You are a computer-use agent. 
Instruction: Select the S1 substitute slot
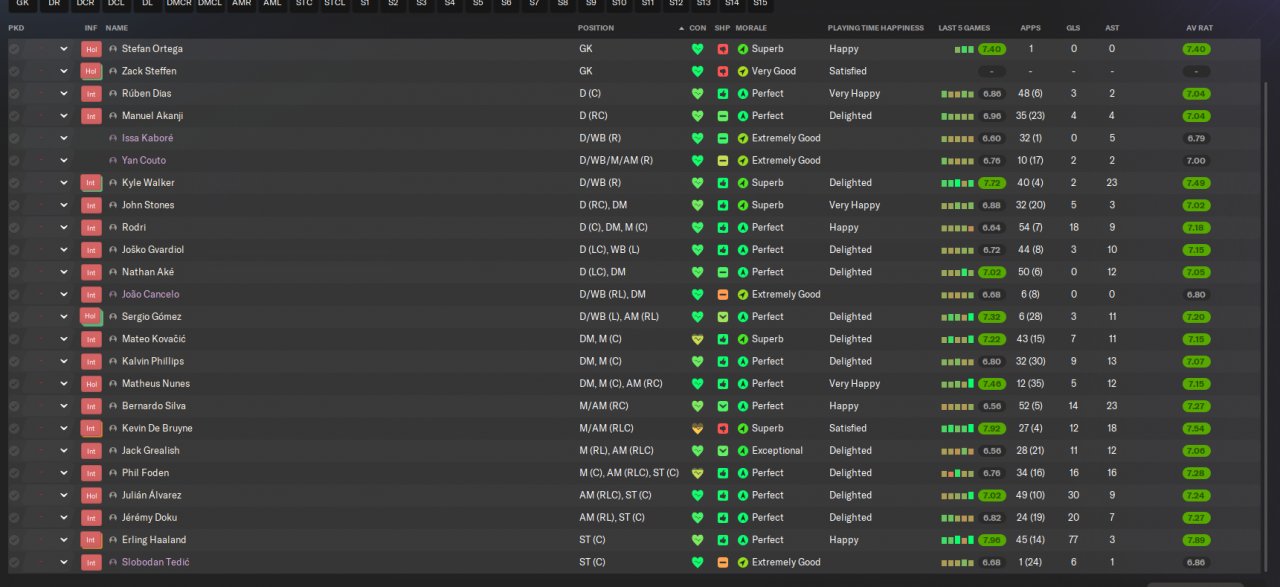365,5
